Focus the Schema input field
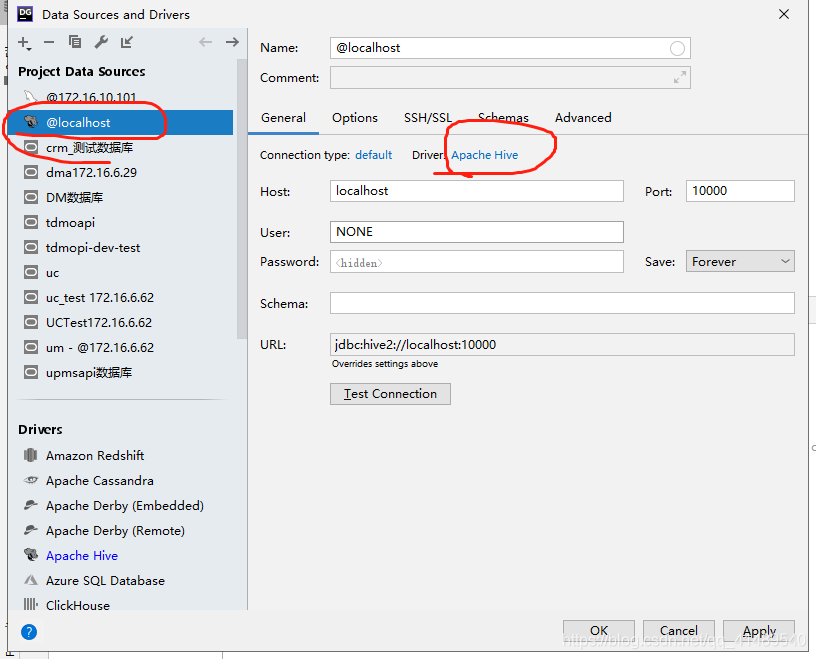Image resolution: width=816 pixels, height=659 pixels. coord(562,303)
